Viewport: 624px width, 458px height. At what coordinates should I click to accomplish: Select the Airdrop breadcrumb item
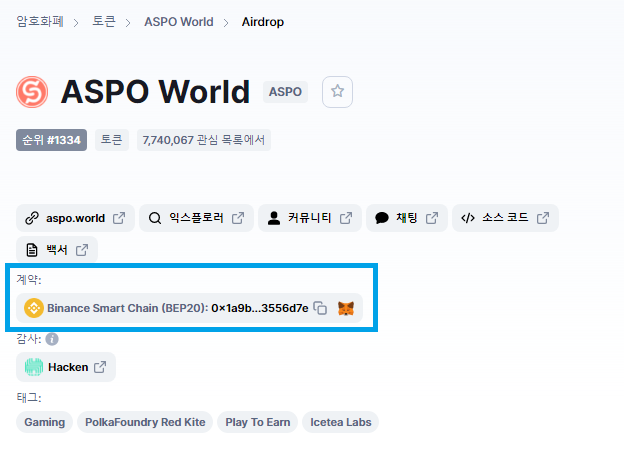tap(263, 21)
